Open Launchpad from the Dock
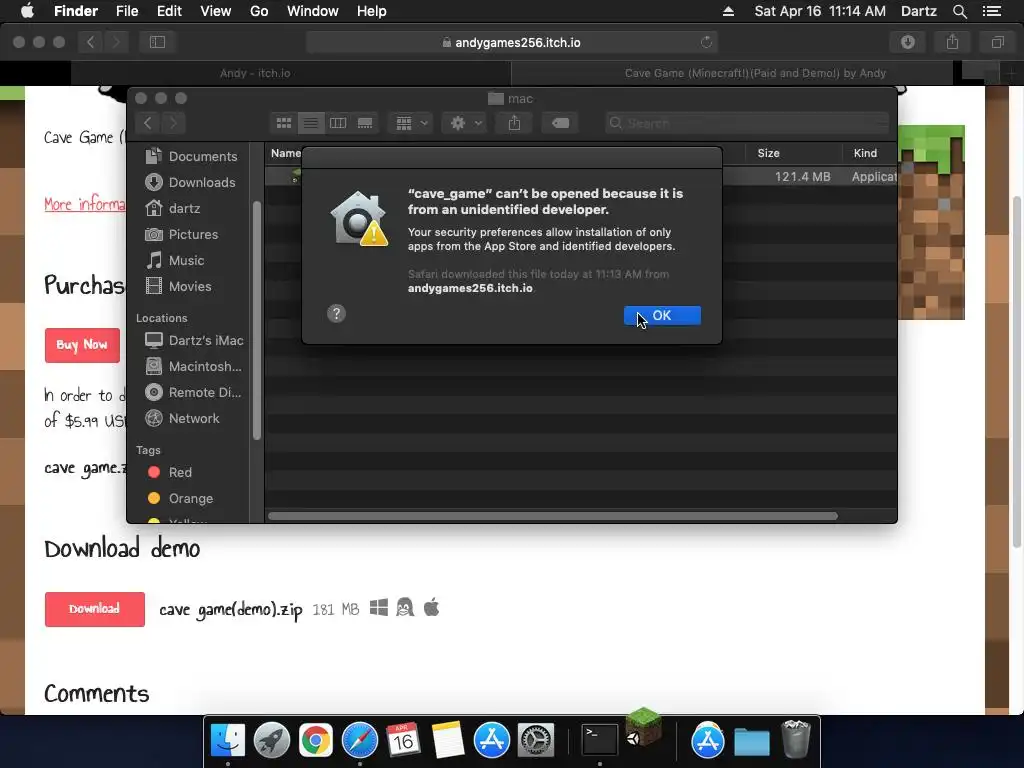Image resolution: width=1024 pixels, height=768 pixels. click(272, 740)
